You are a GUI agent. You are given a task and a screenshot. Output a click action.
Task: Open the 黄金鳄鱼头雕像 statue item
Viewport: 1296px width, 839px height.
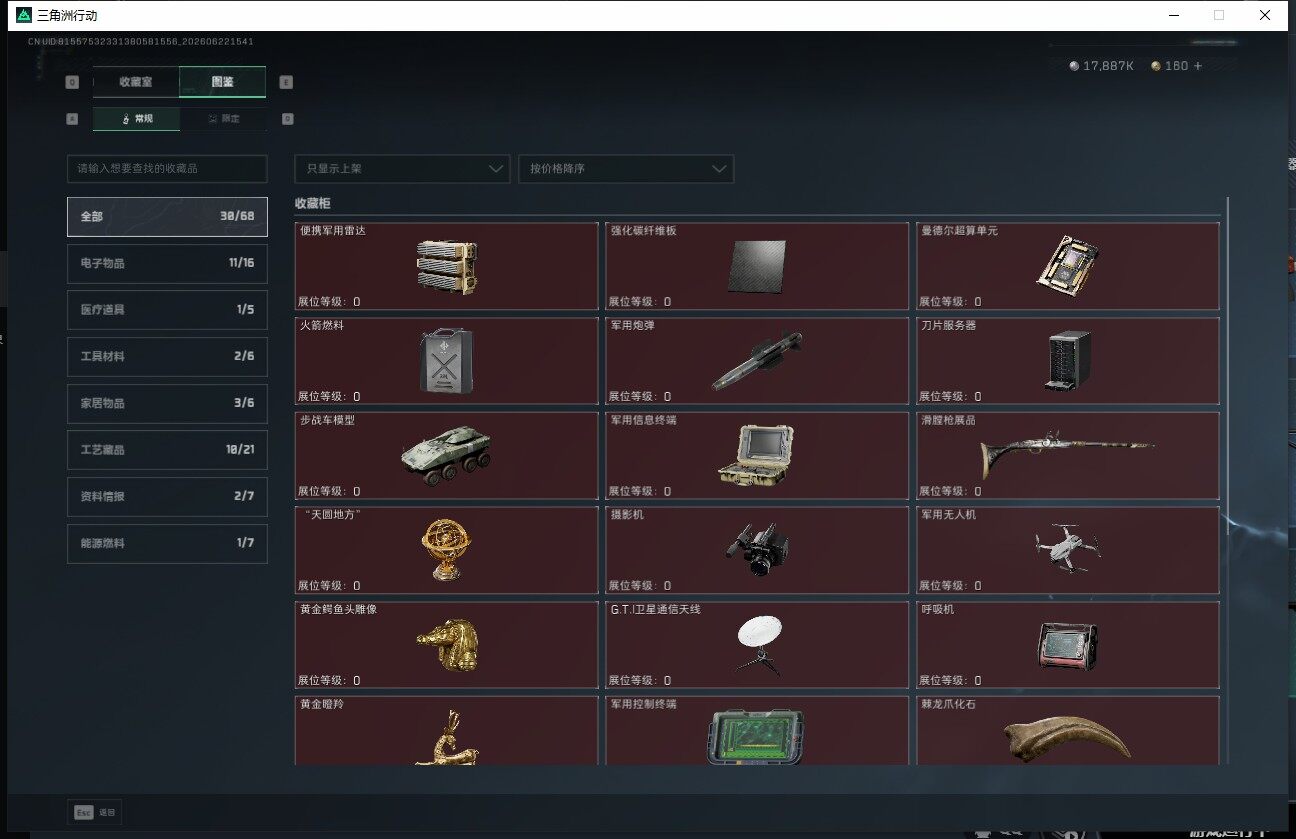coord(447,645)
